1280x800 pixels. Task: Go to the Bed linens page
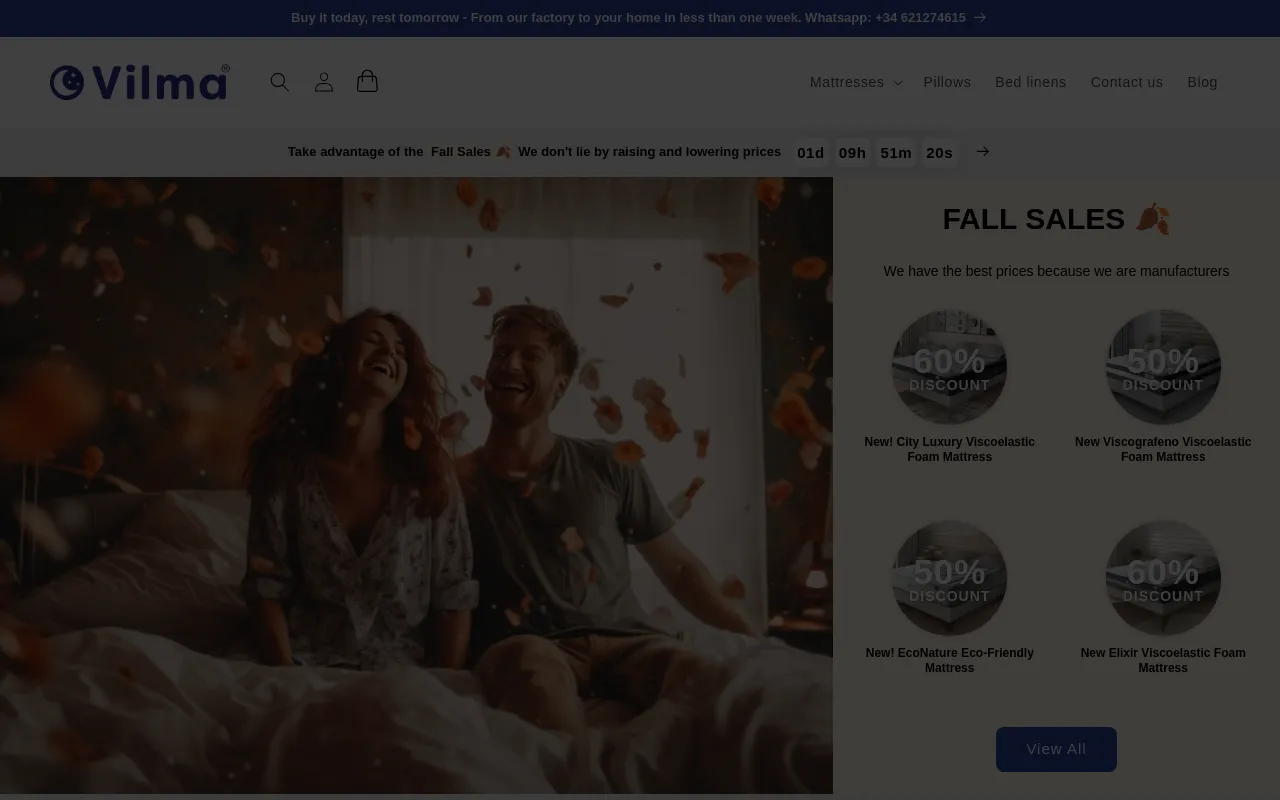pos(1030,82)
